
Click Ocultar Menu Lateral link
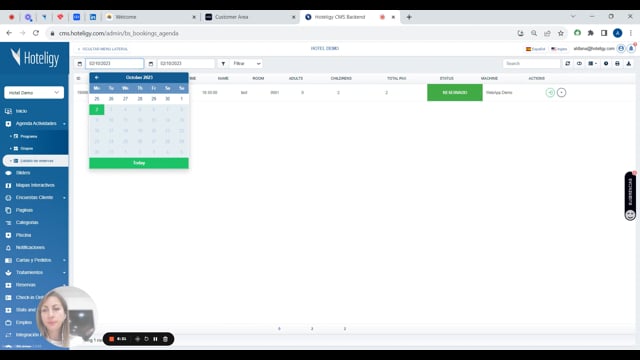pyautogui.click(x=103, y=49)
